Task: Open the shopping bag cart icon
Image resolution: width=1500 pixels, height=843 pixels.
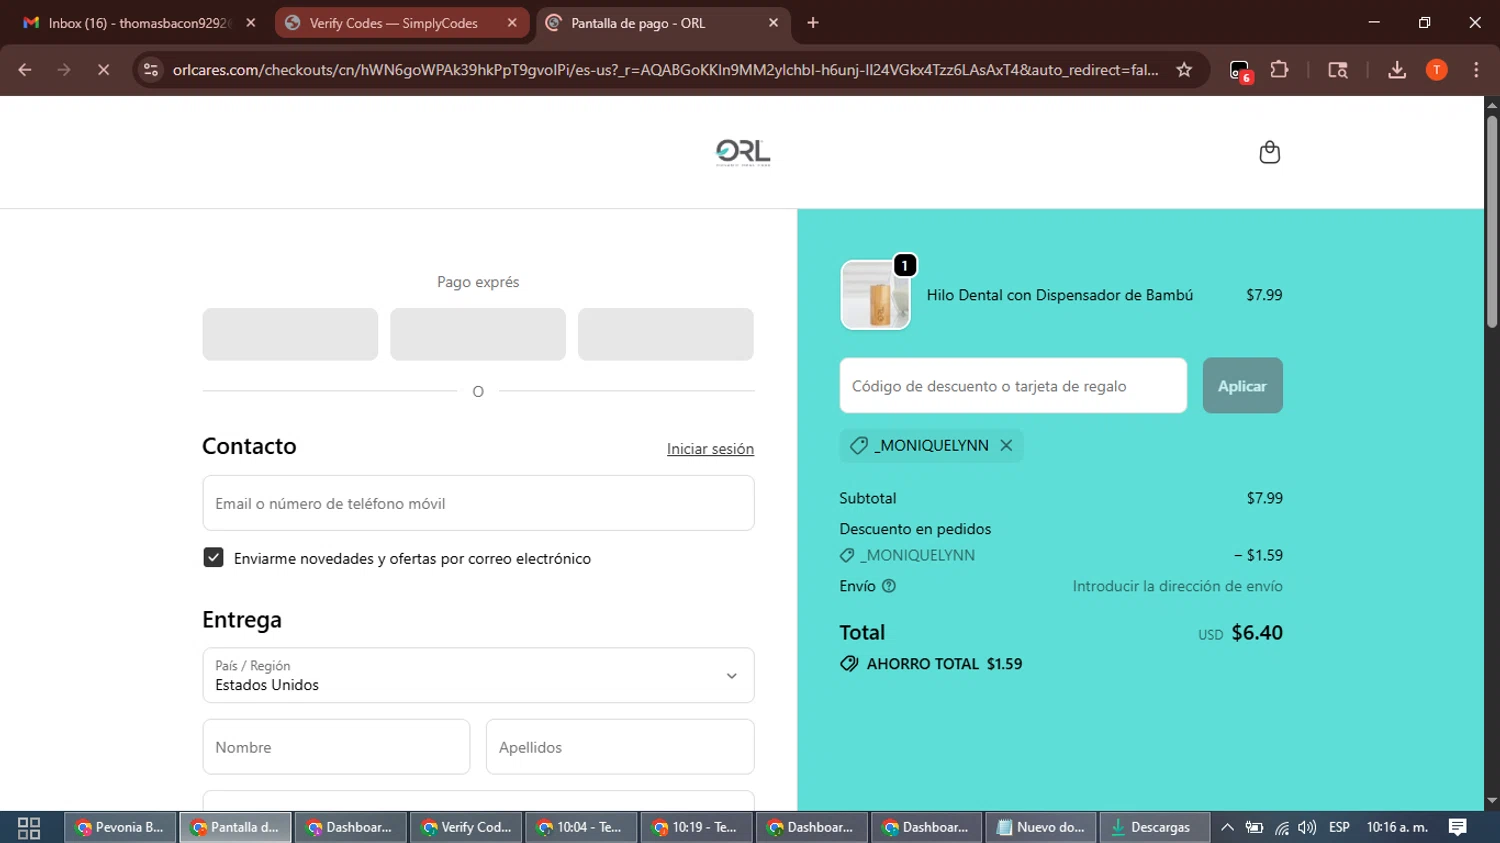Action: pos(1269,152)
